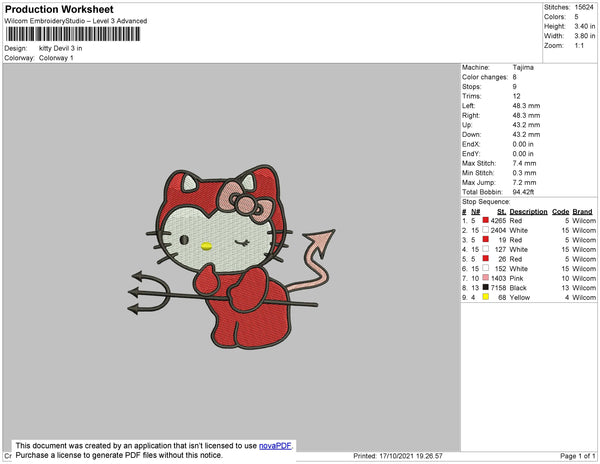Image resolution: width=600 pixels, height=464 pixels.
Task: Click the 'Description' column header
Action: coord(528,212)
